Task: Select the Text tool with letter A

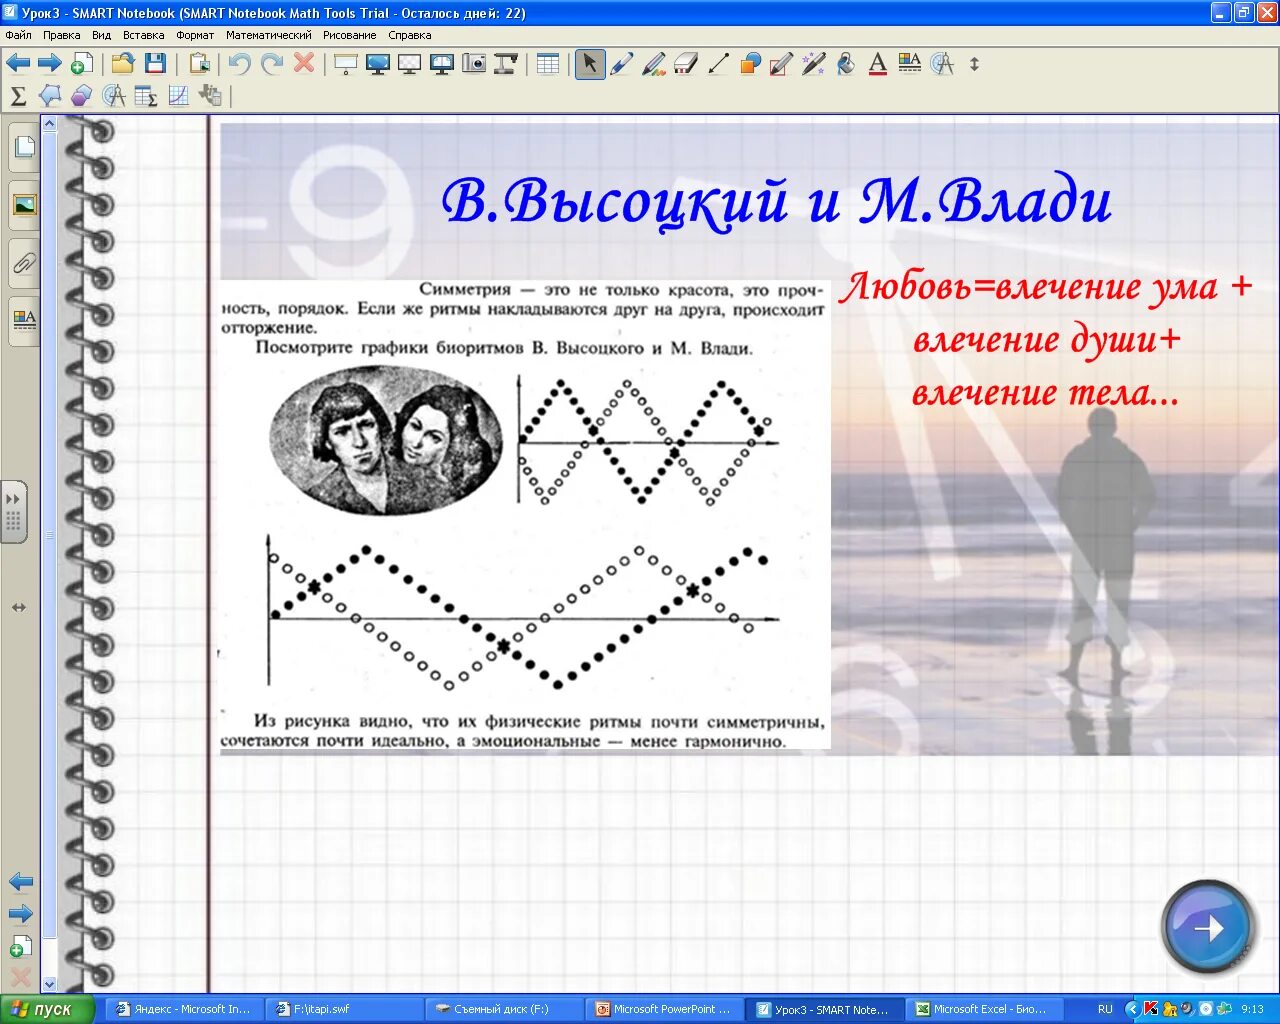Action: [878, 64]
